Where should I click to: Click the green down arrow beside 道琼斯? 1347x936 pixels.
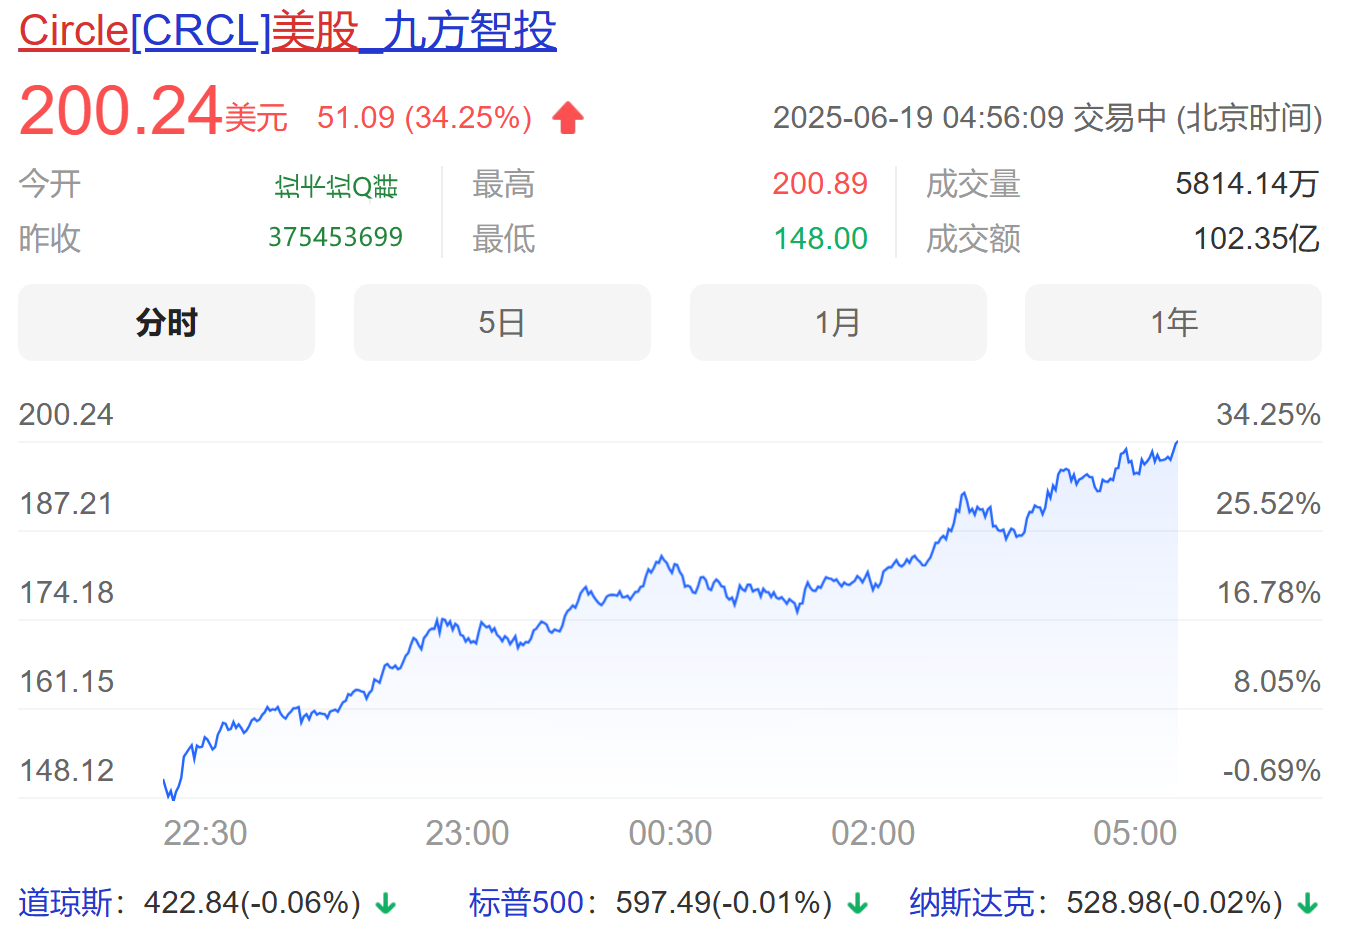click(x=386, y=904)
